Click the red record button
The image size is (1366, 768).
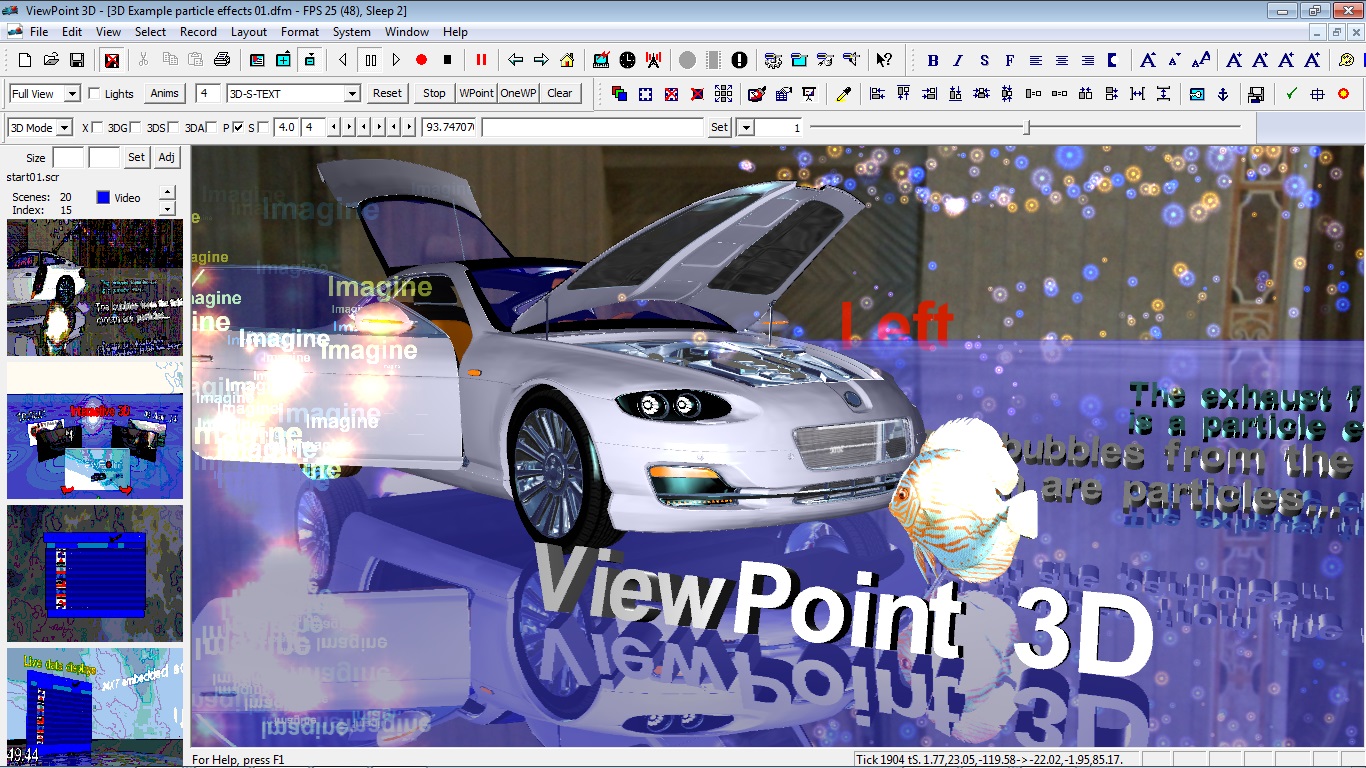pyautogui.click(x=421, y=60)
